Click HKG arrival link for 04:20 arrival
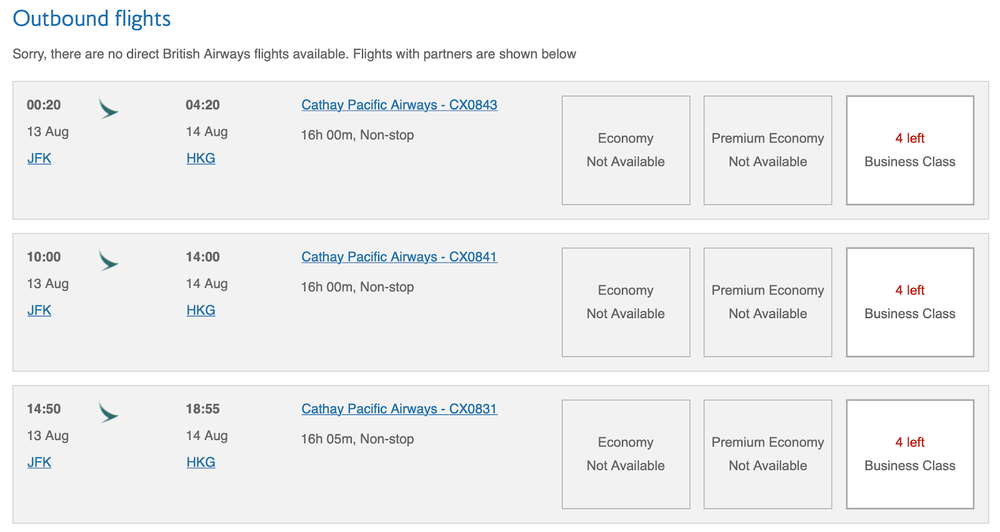The width and height of the screenshot is (1000, 532). point(201,158)
